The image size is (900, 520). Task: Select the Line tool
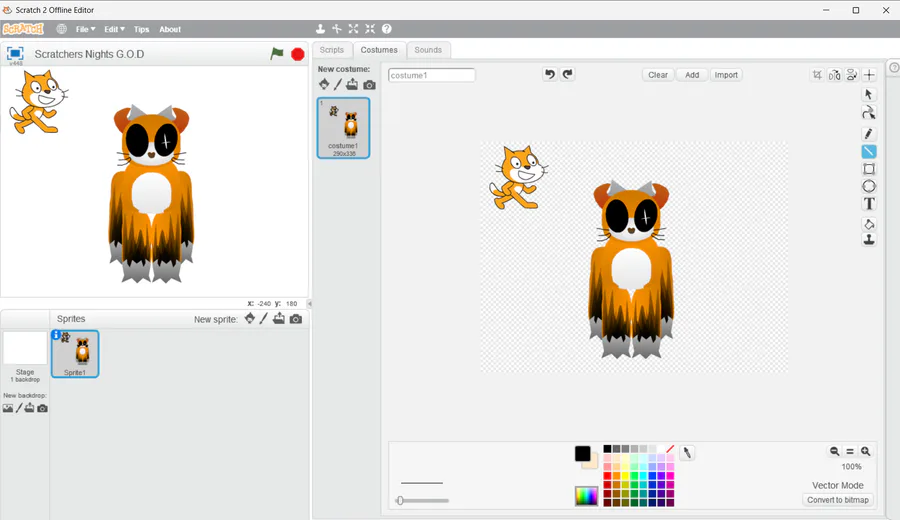point(868,152)
